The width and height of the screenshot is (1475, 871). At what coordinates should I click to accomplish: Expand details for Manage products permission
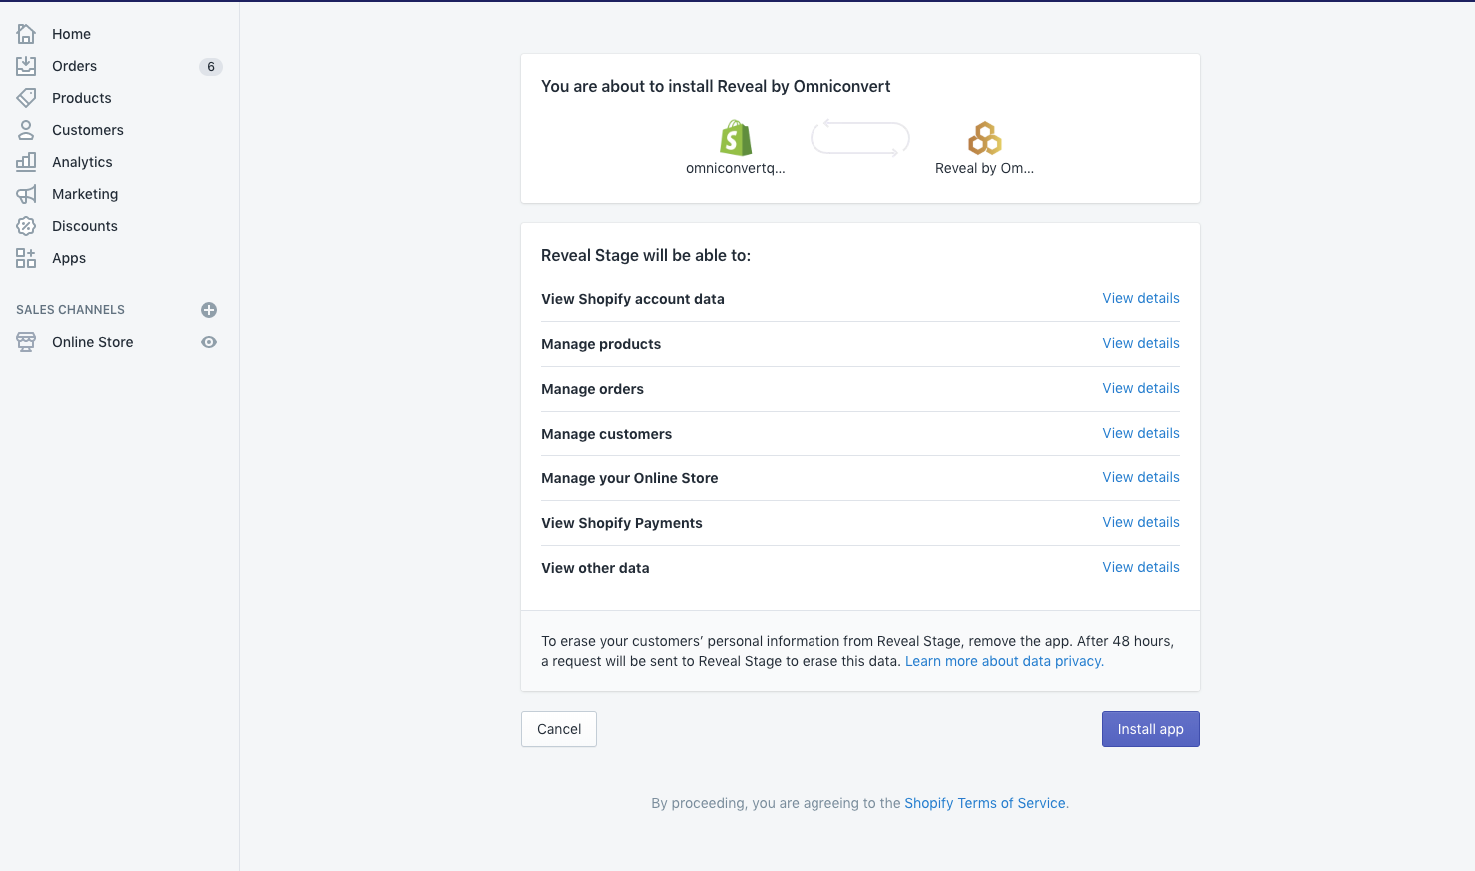click(x=1141, y=343)
